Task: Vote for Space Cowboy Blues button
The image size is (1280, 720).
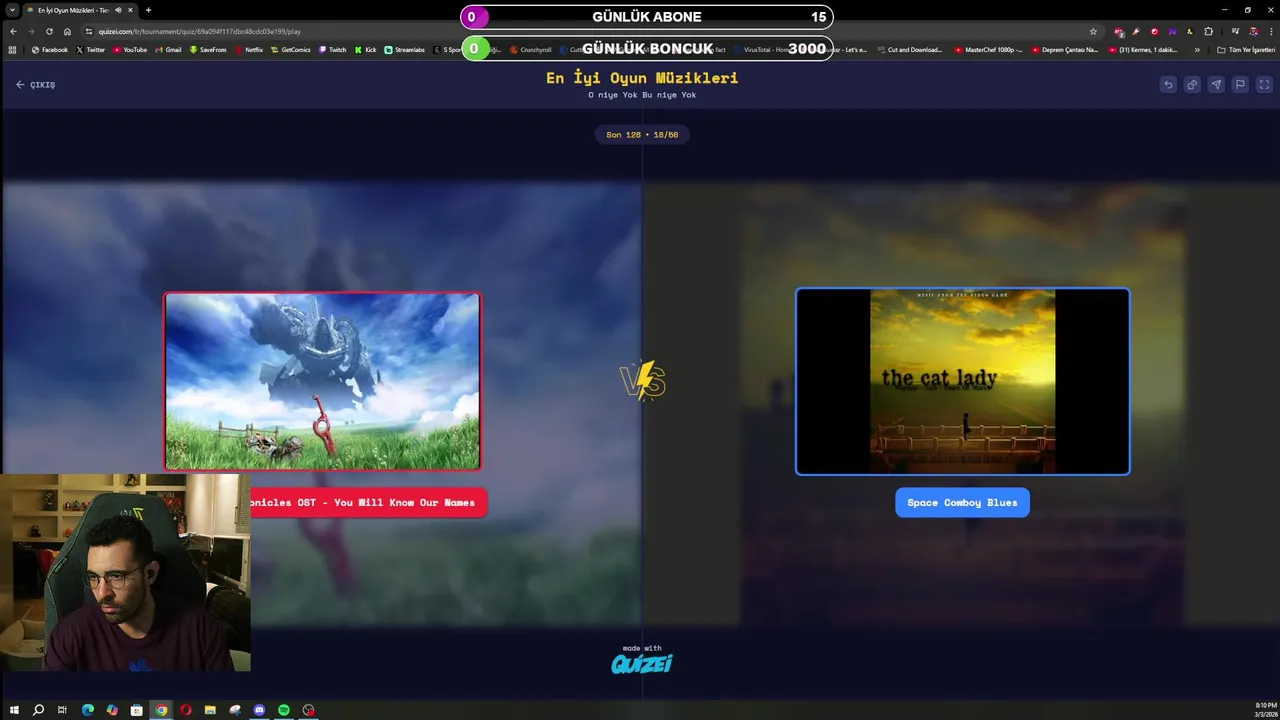Action: pyautogui.click(x=962, y=503)
